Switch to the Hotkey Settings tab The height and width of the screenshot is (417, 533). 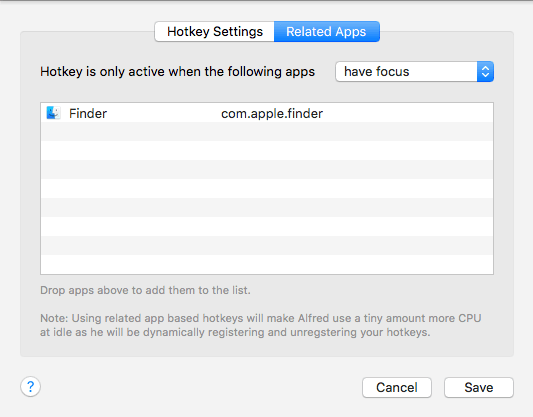[214, 32]
